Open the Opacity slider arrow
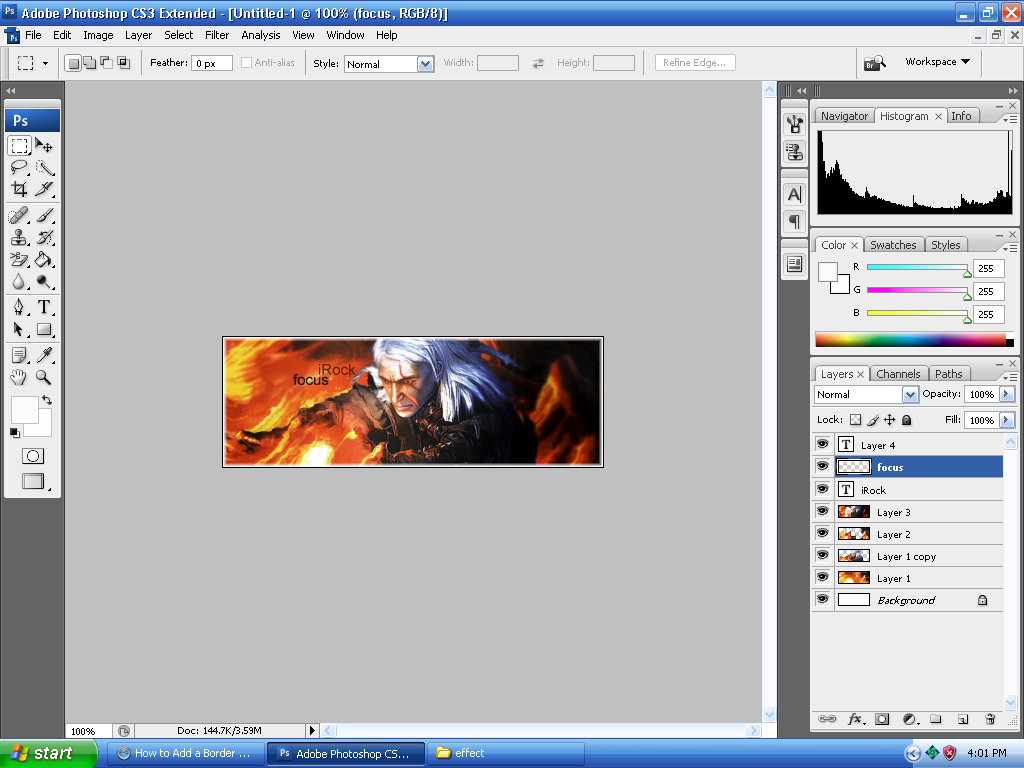This screenshot has width=1024, height=768. [x=1007, y=394]
